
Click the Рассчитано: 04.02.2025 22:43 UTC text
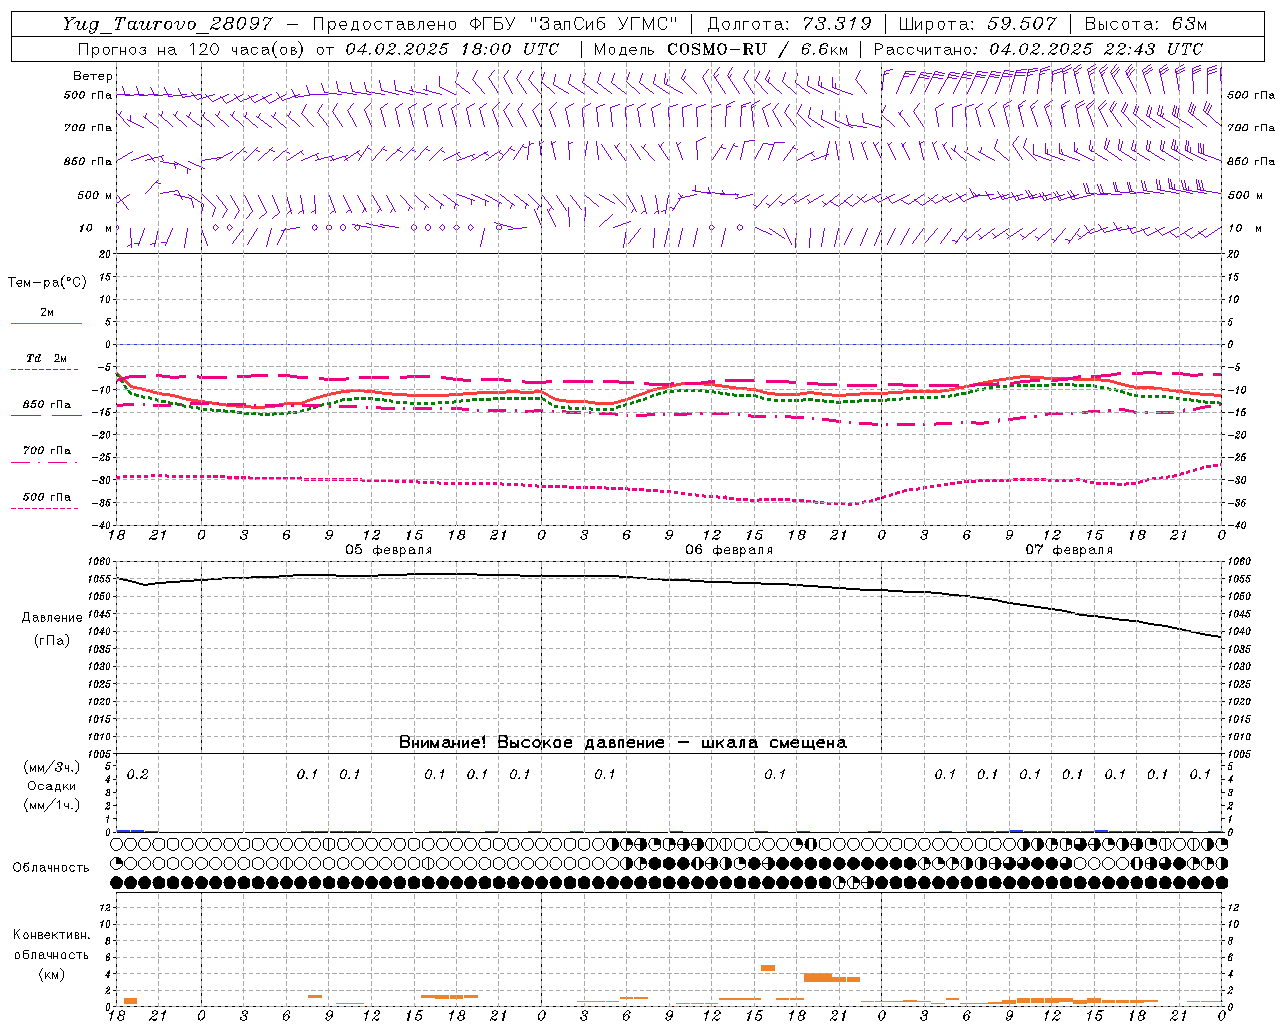pyautogui.click(x=1038, y=49)
